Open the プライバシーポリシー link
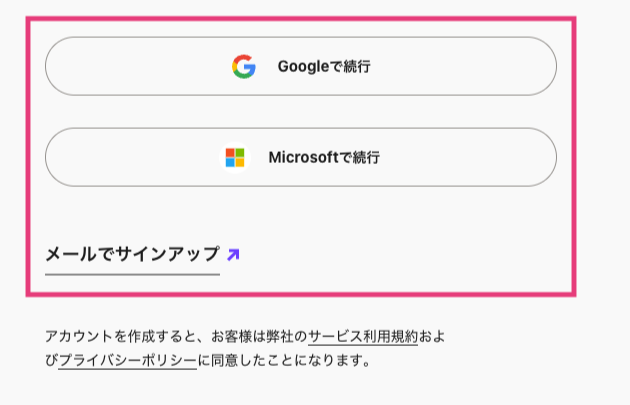Viewport: 630px width, 405px height. tap(128, 360)
